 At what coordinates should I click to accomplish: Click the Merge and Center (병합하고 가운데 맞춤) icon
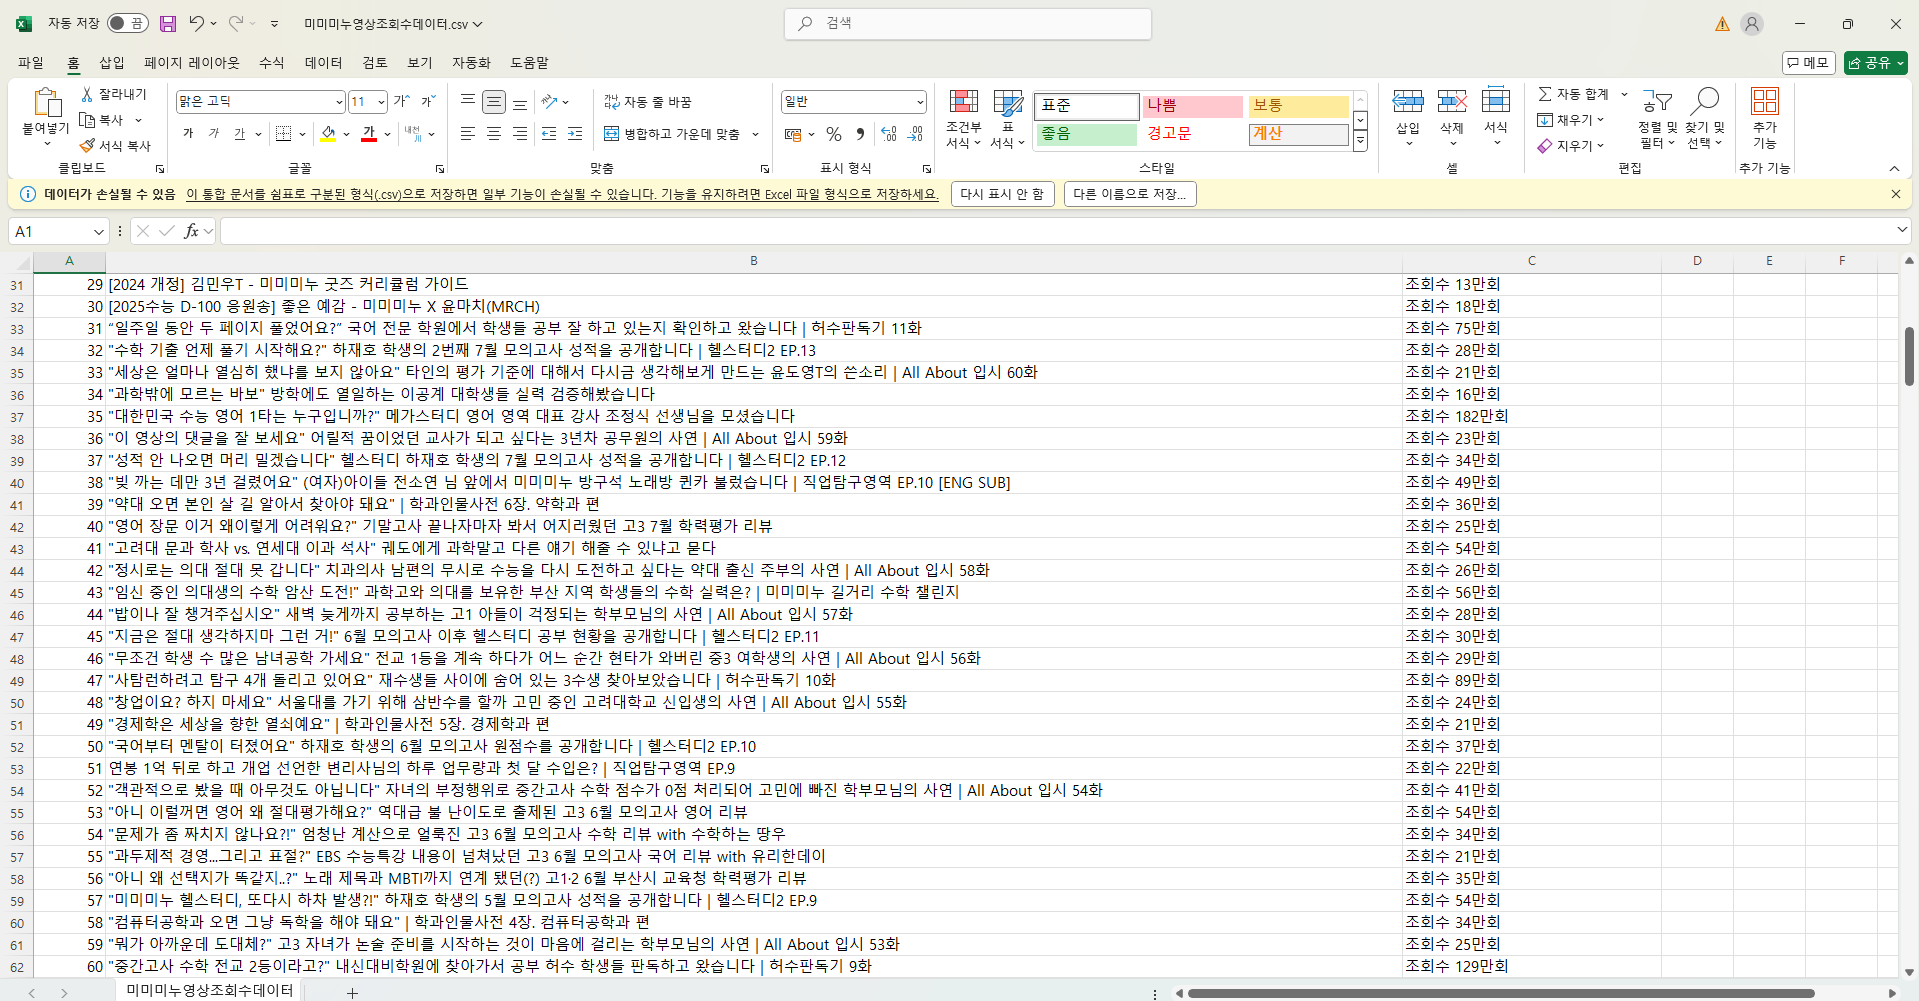click(x=612, y=134)
